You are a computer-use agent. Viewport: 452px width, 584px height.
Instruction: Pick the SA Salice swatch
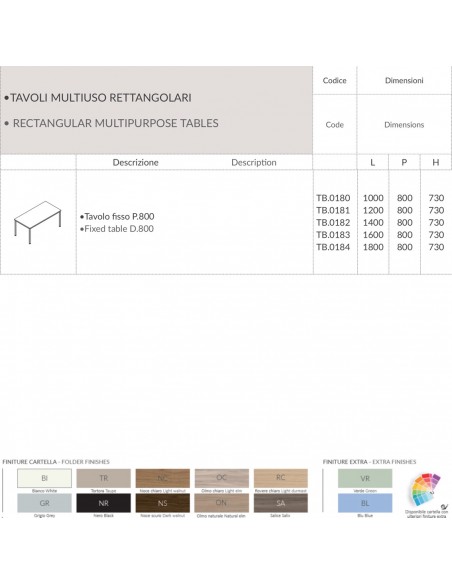tap(281, 503)
